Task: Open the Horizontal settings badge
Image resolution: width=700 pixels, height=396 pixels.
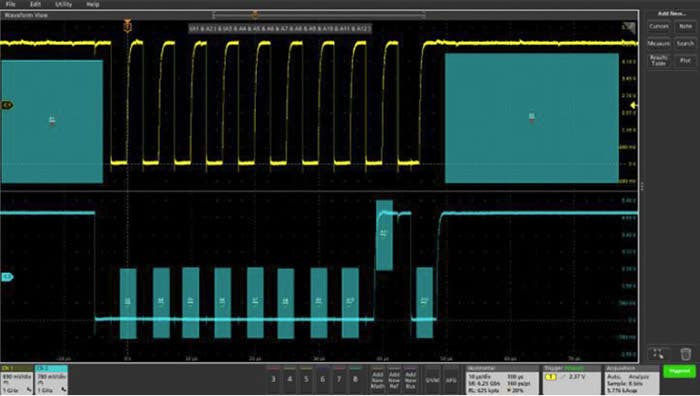Action: point(503,380)
